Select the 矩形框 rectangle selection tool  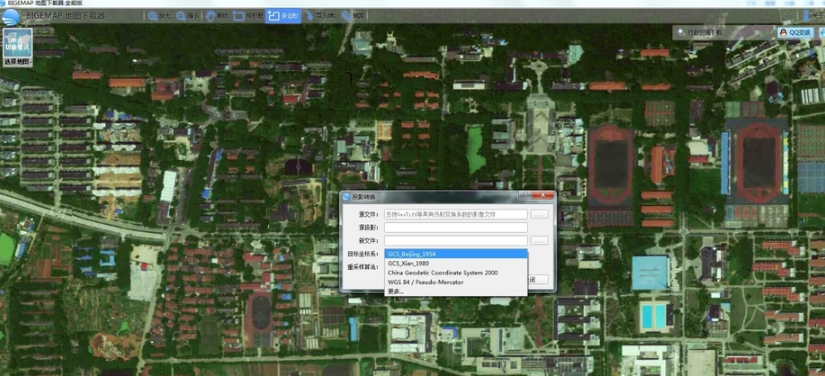coord(247,16)
